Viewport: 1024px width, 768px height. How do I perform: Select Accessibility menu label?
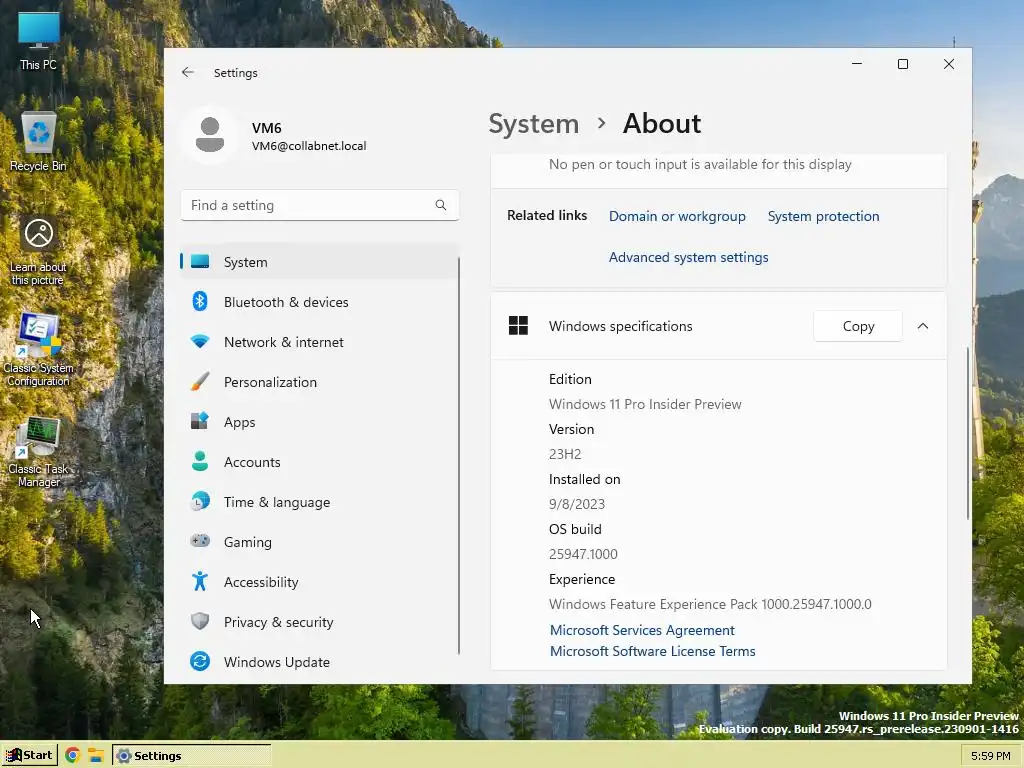coord(261,582)
